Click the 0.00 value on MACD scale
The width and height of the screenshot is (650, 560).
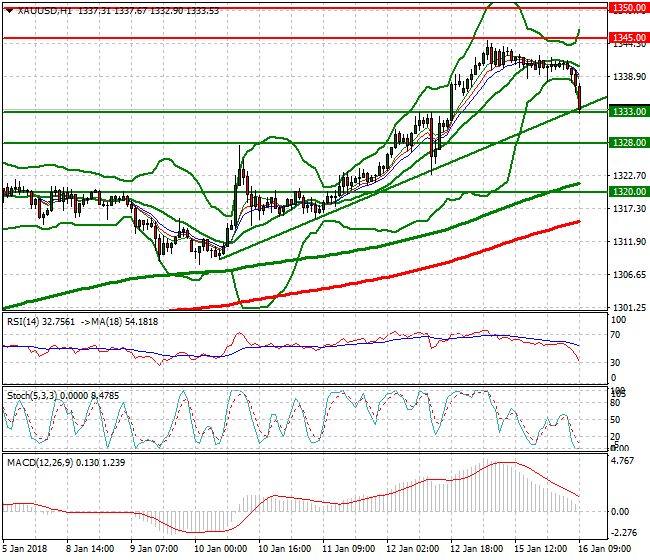coord(620,512)
